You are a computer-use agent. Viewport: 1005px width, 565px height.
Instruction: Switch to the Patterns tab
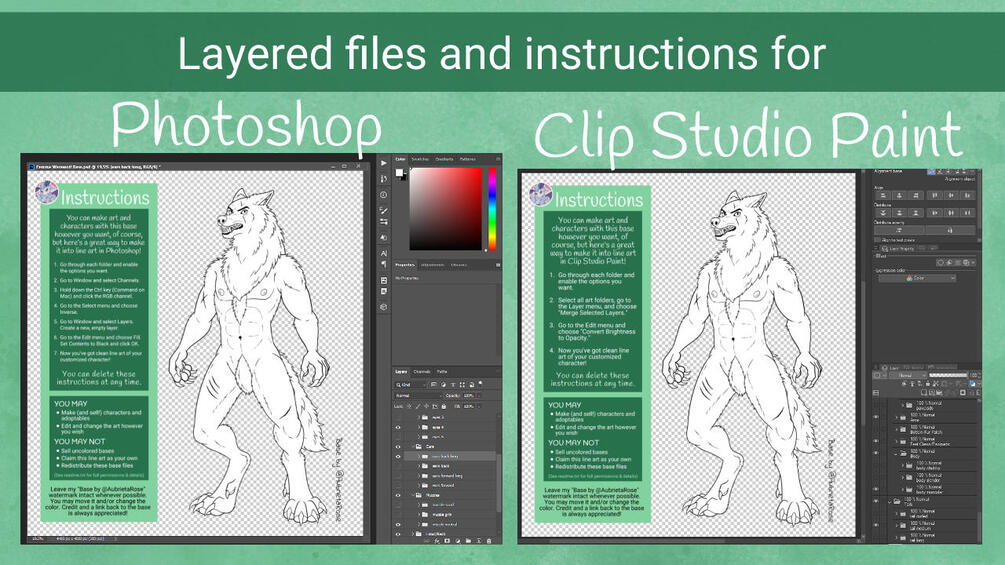(x=468, y=159)
